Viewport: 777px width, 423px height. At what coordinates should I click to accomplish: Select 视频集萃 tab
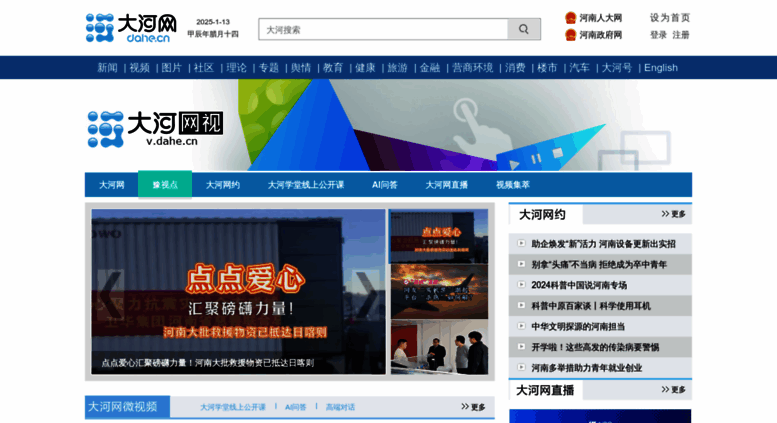click(x=513, y=185)
